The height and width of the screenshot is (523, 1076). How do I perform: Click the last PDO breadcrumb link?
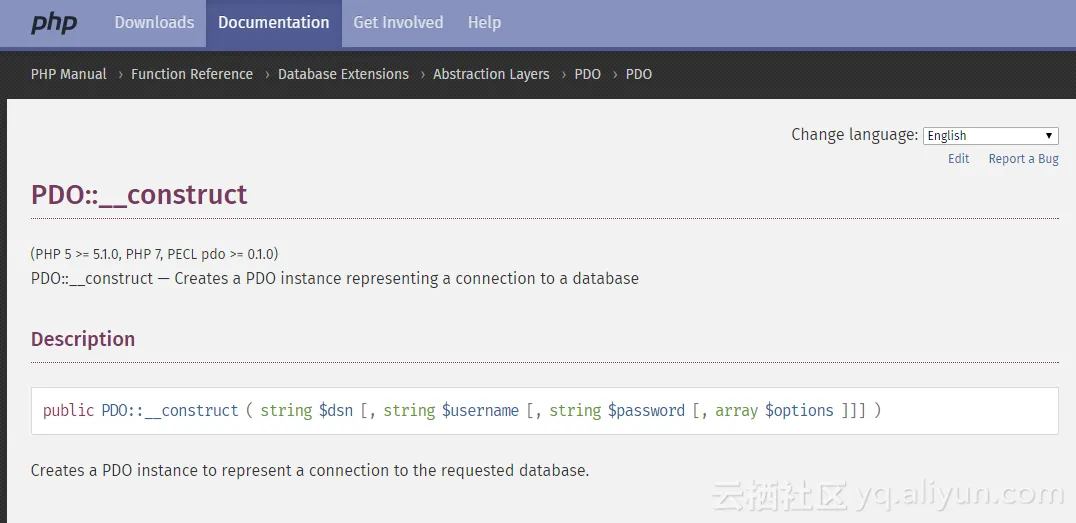click(639, 74)
